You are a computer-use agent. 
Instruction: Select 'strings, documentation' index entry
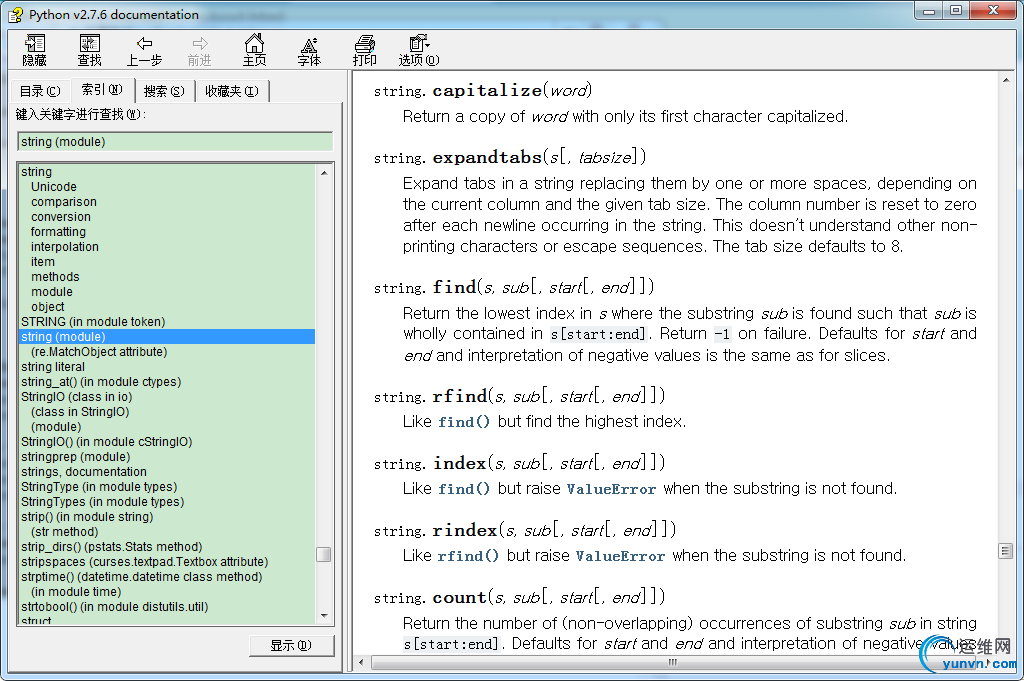point(84,472)
